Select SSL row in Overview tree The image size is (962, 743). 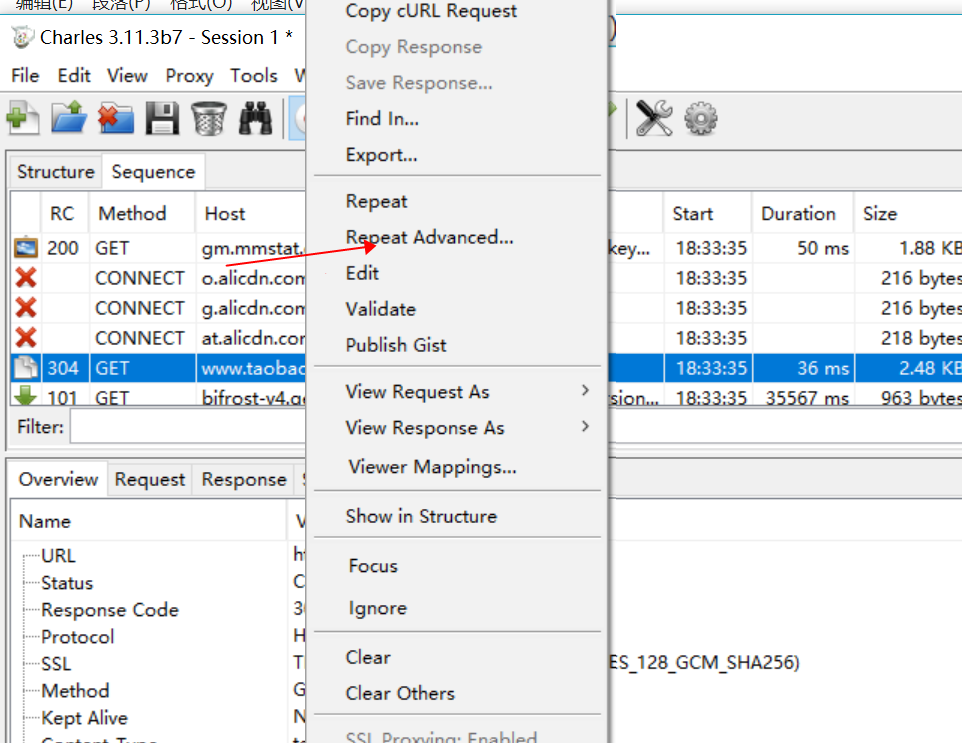pyautogui.click(x=56, y=664)
